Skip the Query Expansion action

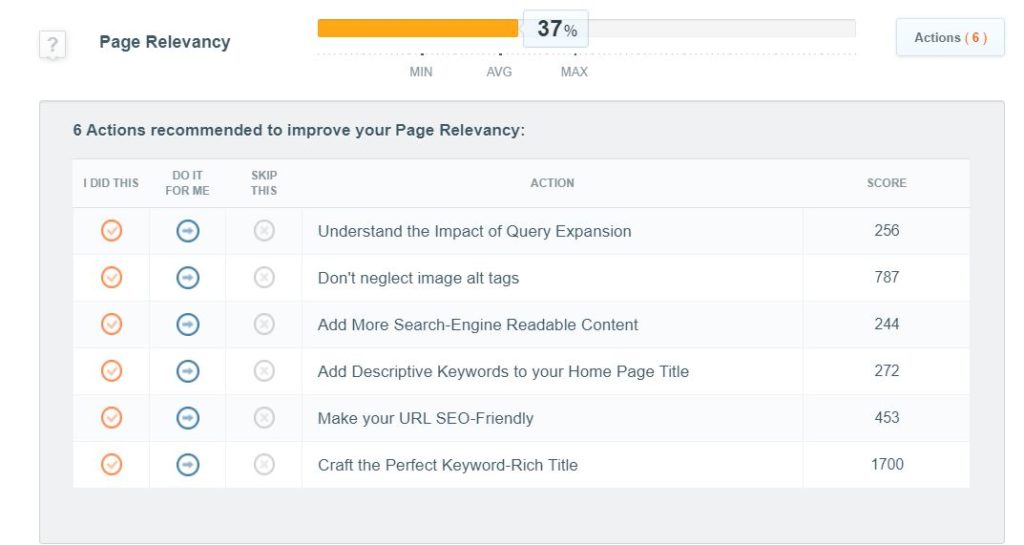pyautogui.click(x=264, y=230)
